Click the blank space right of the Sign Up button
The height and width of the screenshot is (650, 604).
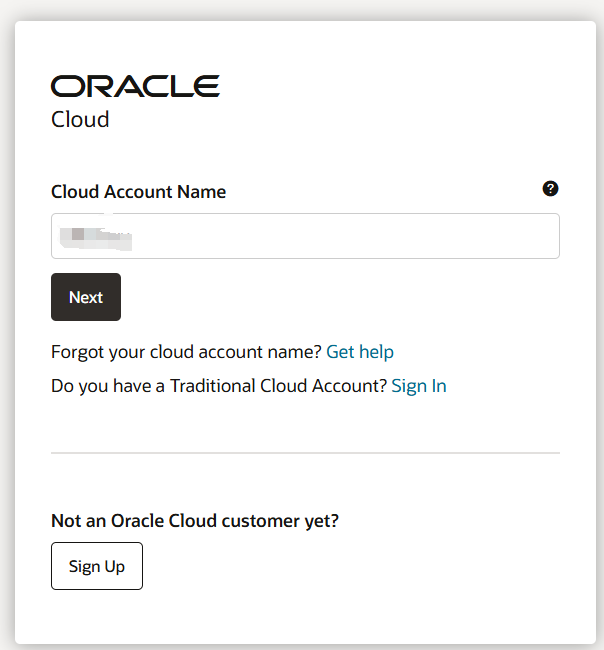point(350,566)
